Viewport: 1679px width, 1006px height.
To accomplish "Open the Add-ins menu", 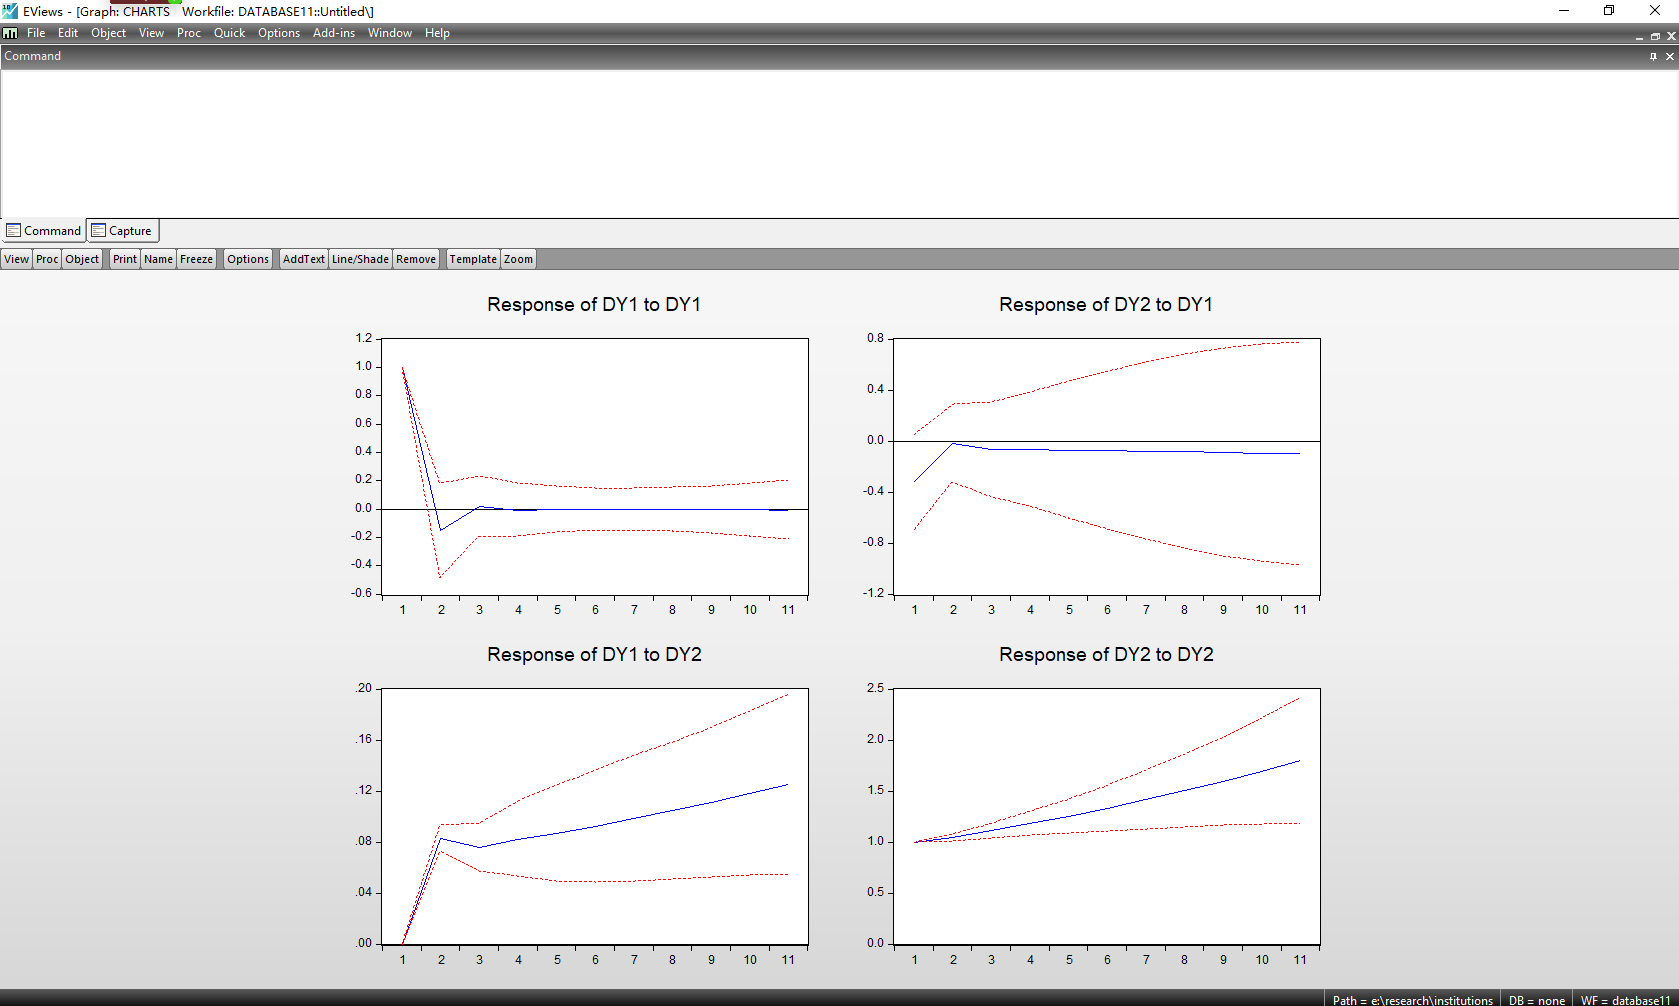I will (x=333, y=33).
